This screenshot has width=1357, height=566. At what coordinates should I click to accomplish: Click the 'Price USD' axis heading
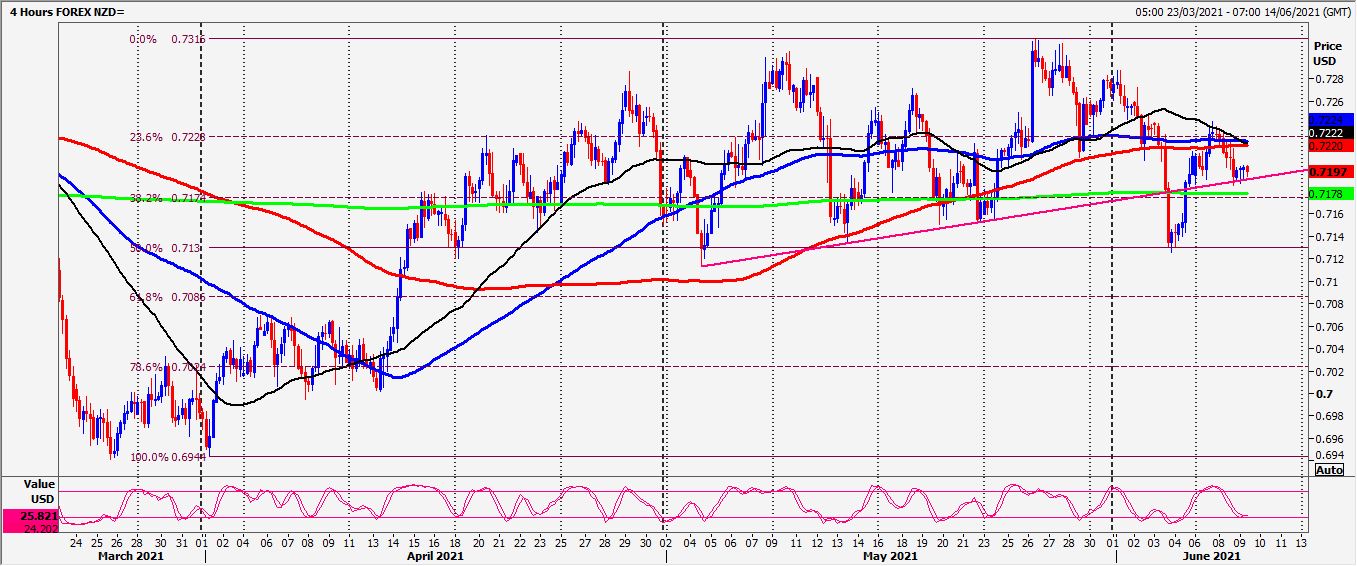(x=1328, y=53)
